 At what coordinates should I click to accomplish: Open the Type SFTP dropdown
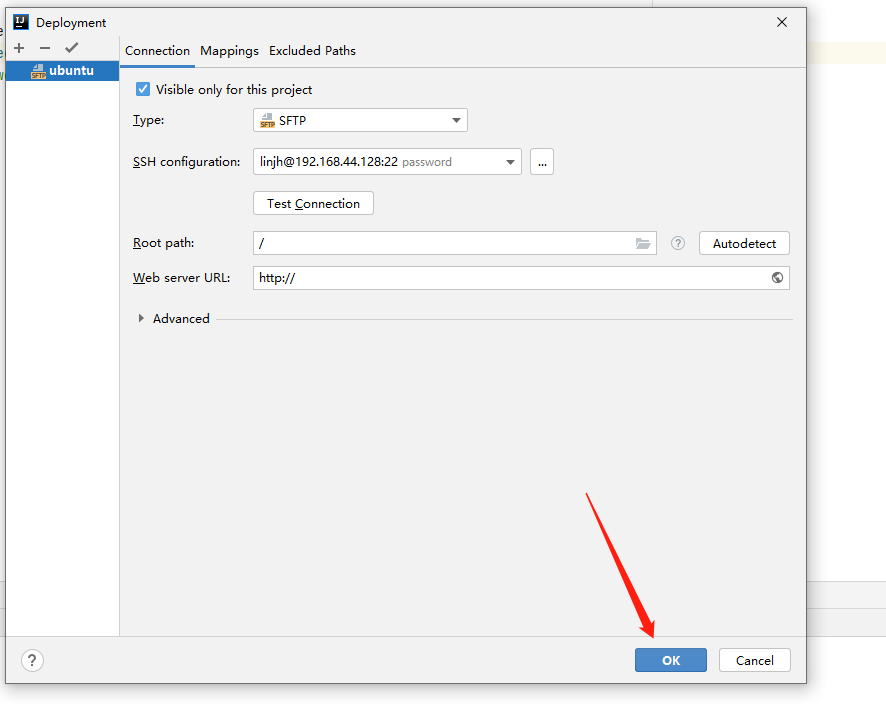pos(360,120)
